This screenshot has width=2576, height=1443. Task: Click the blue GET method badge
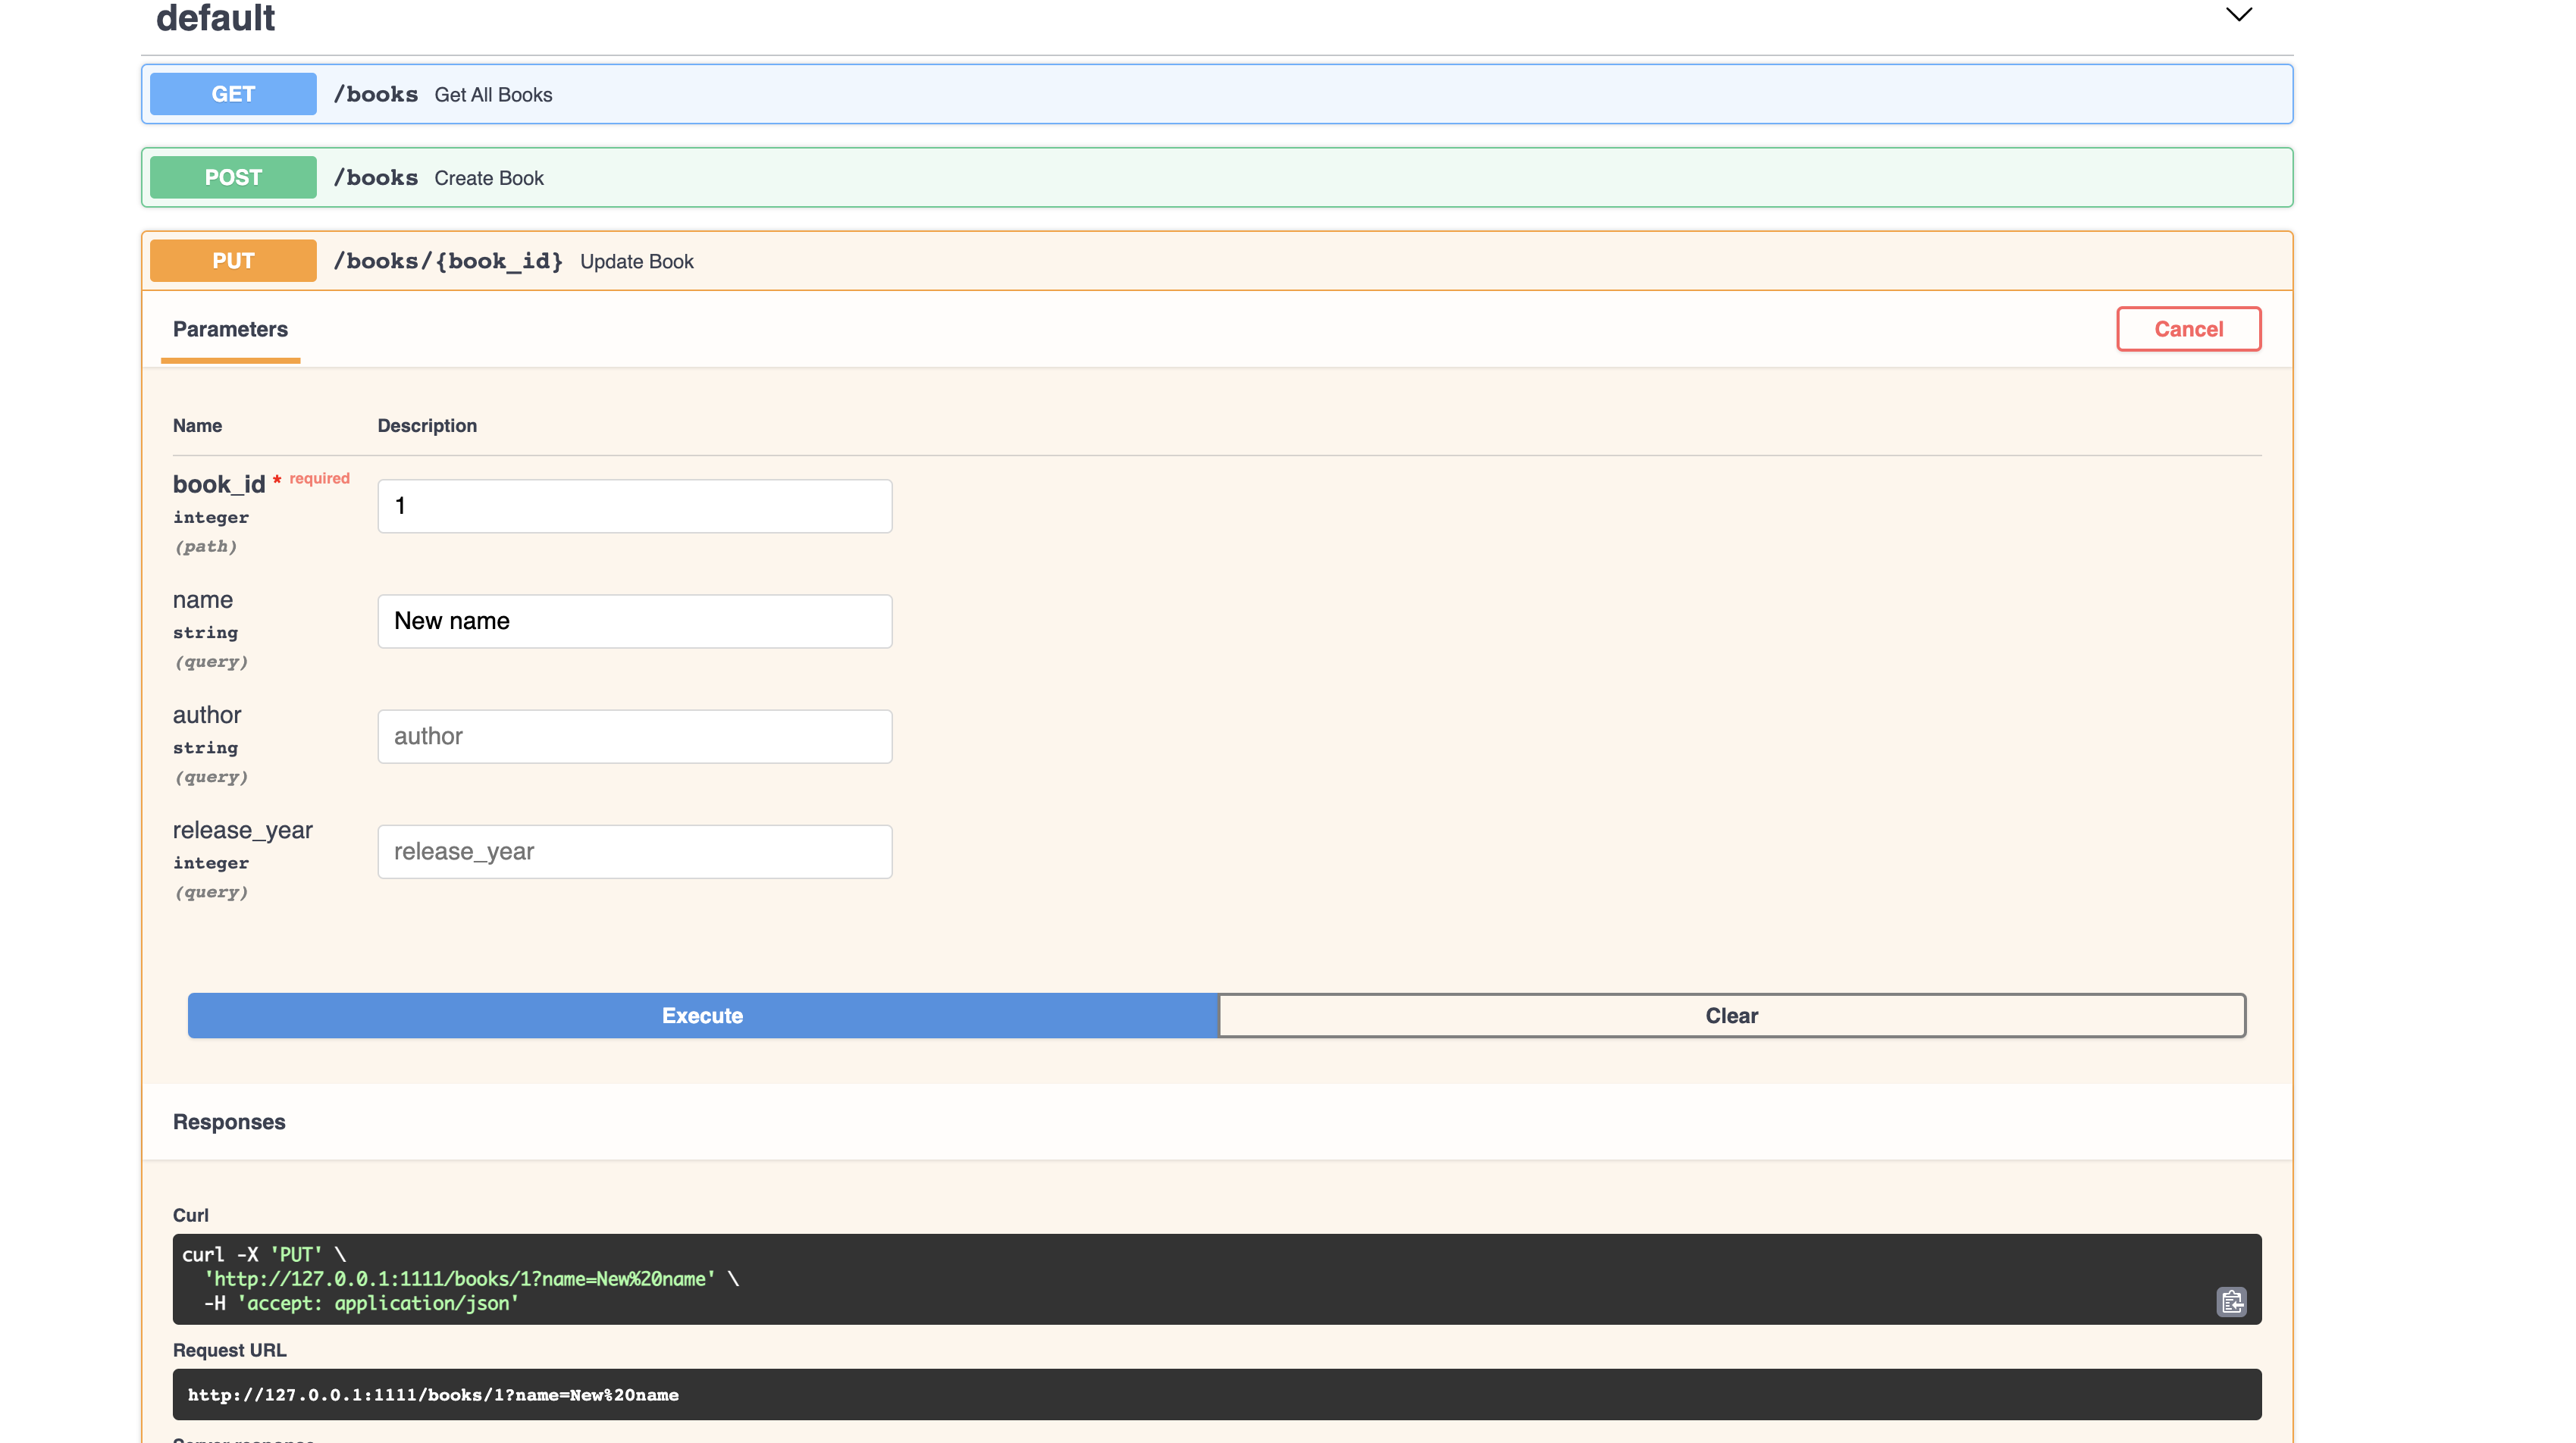click(x=233, y=94)
